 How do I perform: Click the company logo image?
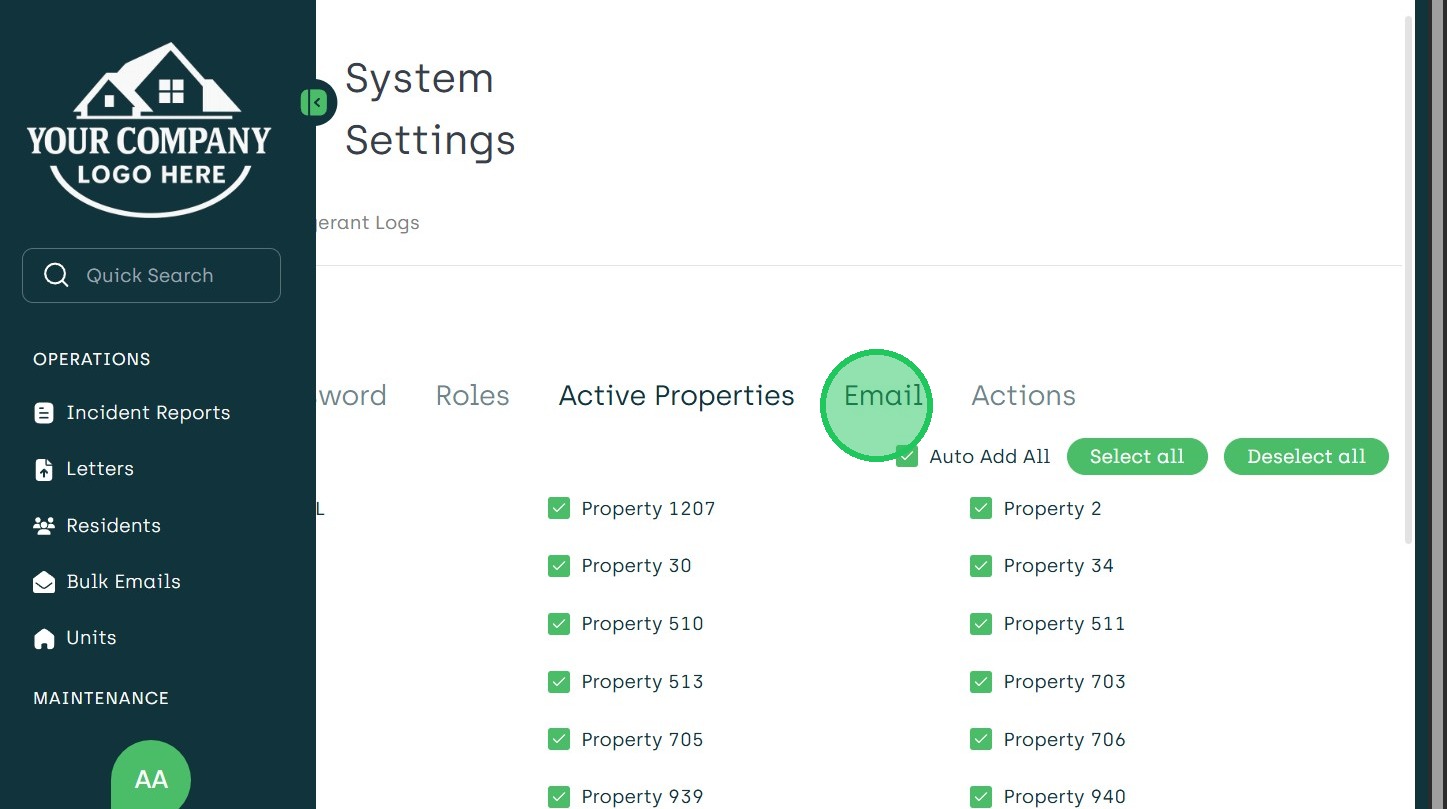click(149, 129)
